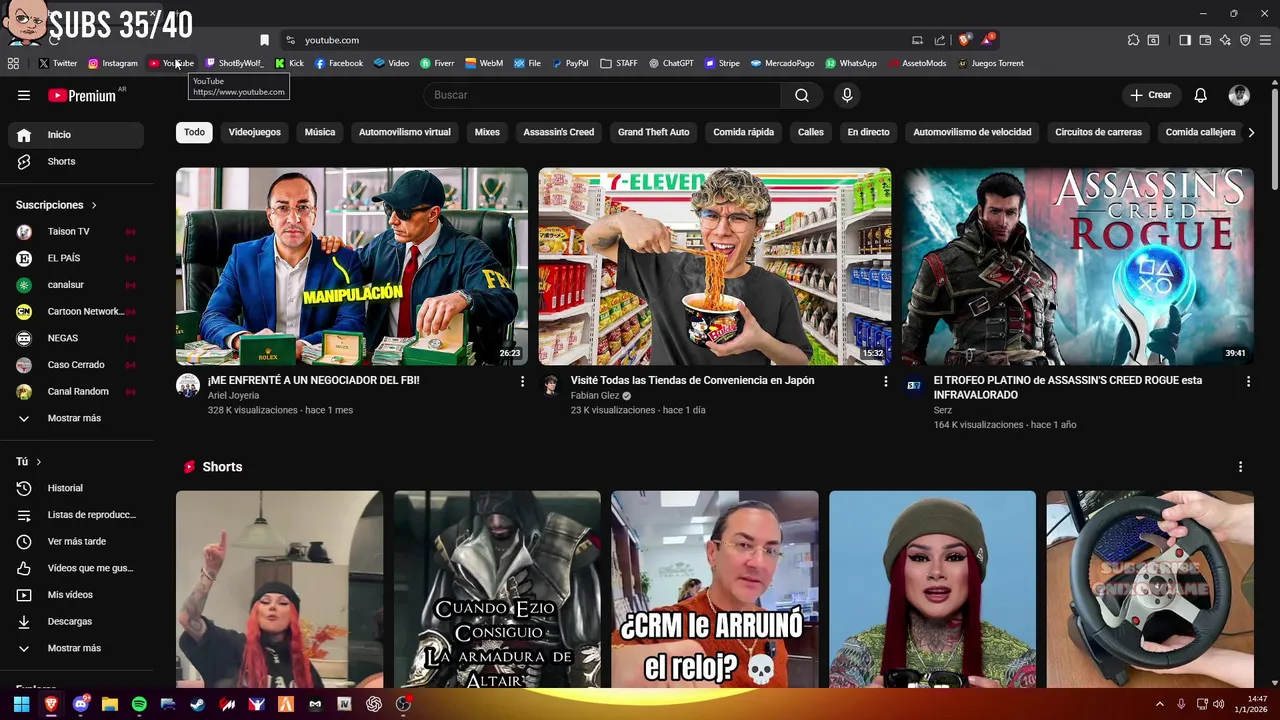Show hidden system tray icons
1280x720 pixels.
(x=1160, y=704)
